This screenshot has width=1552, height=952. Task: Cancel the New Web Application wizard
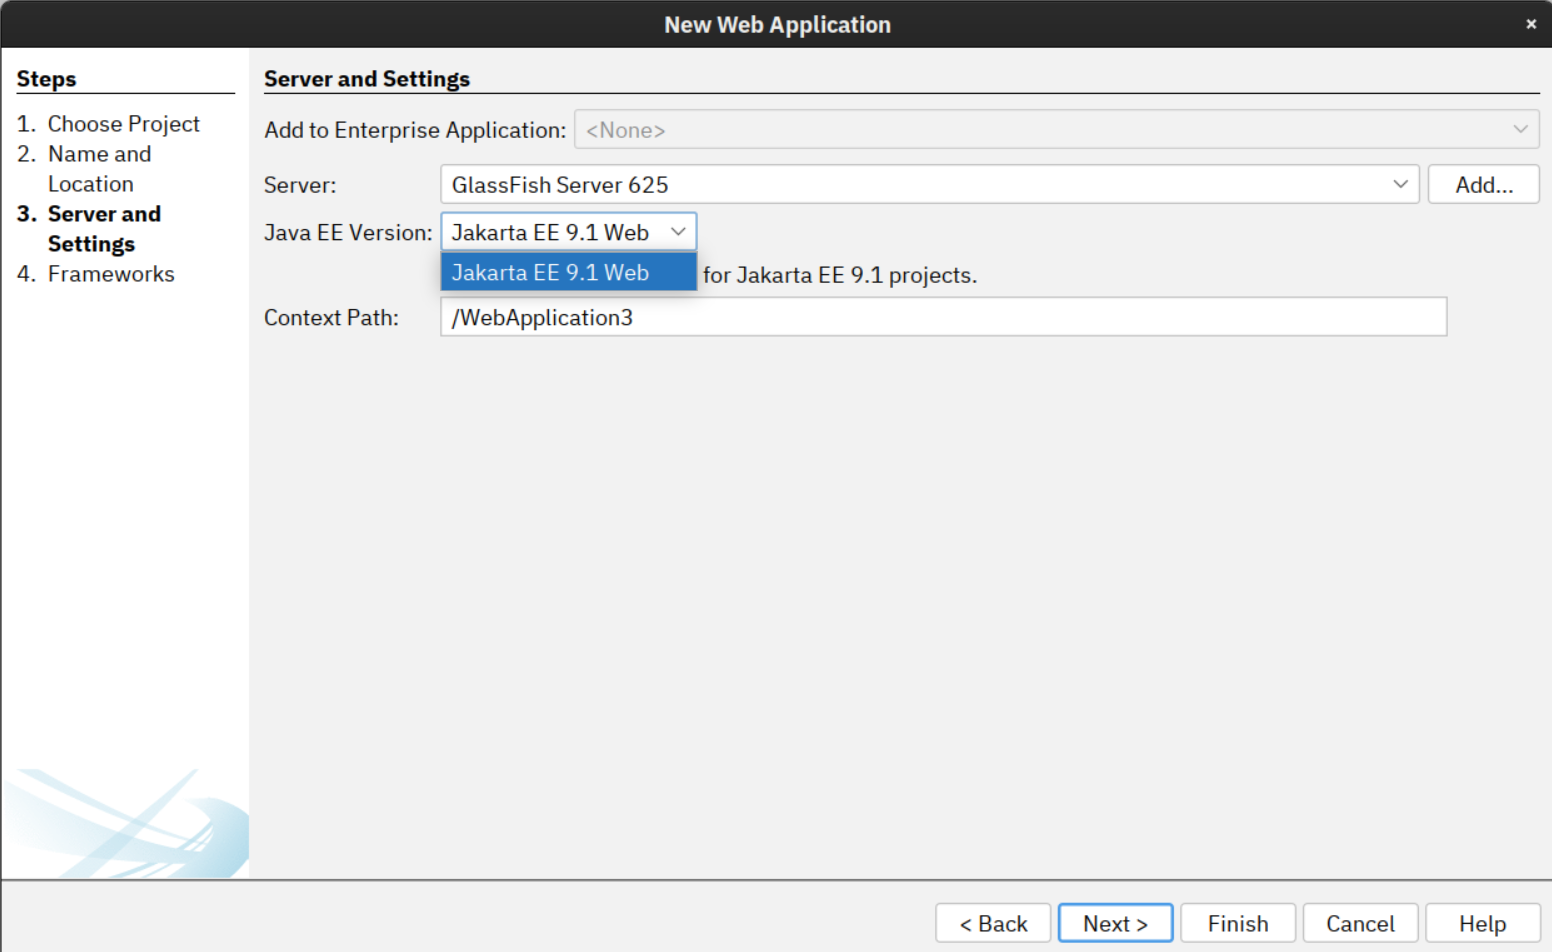coord(1360,922)
